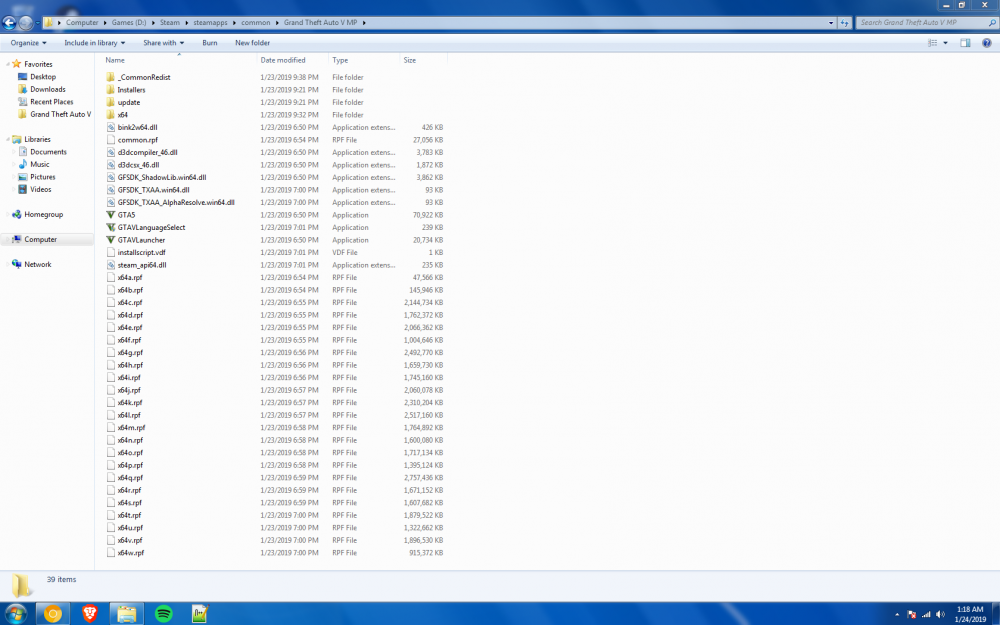Click the Forward navigation arrow button
This screenshot has height=625, width=1000.
pos(26,23)
